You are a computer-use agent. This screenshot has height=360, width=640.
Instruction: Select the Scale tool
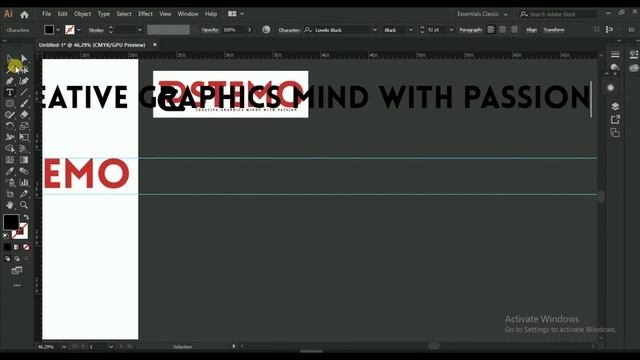click(x=24, y=126)
